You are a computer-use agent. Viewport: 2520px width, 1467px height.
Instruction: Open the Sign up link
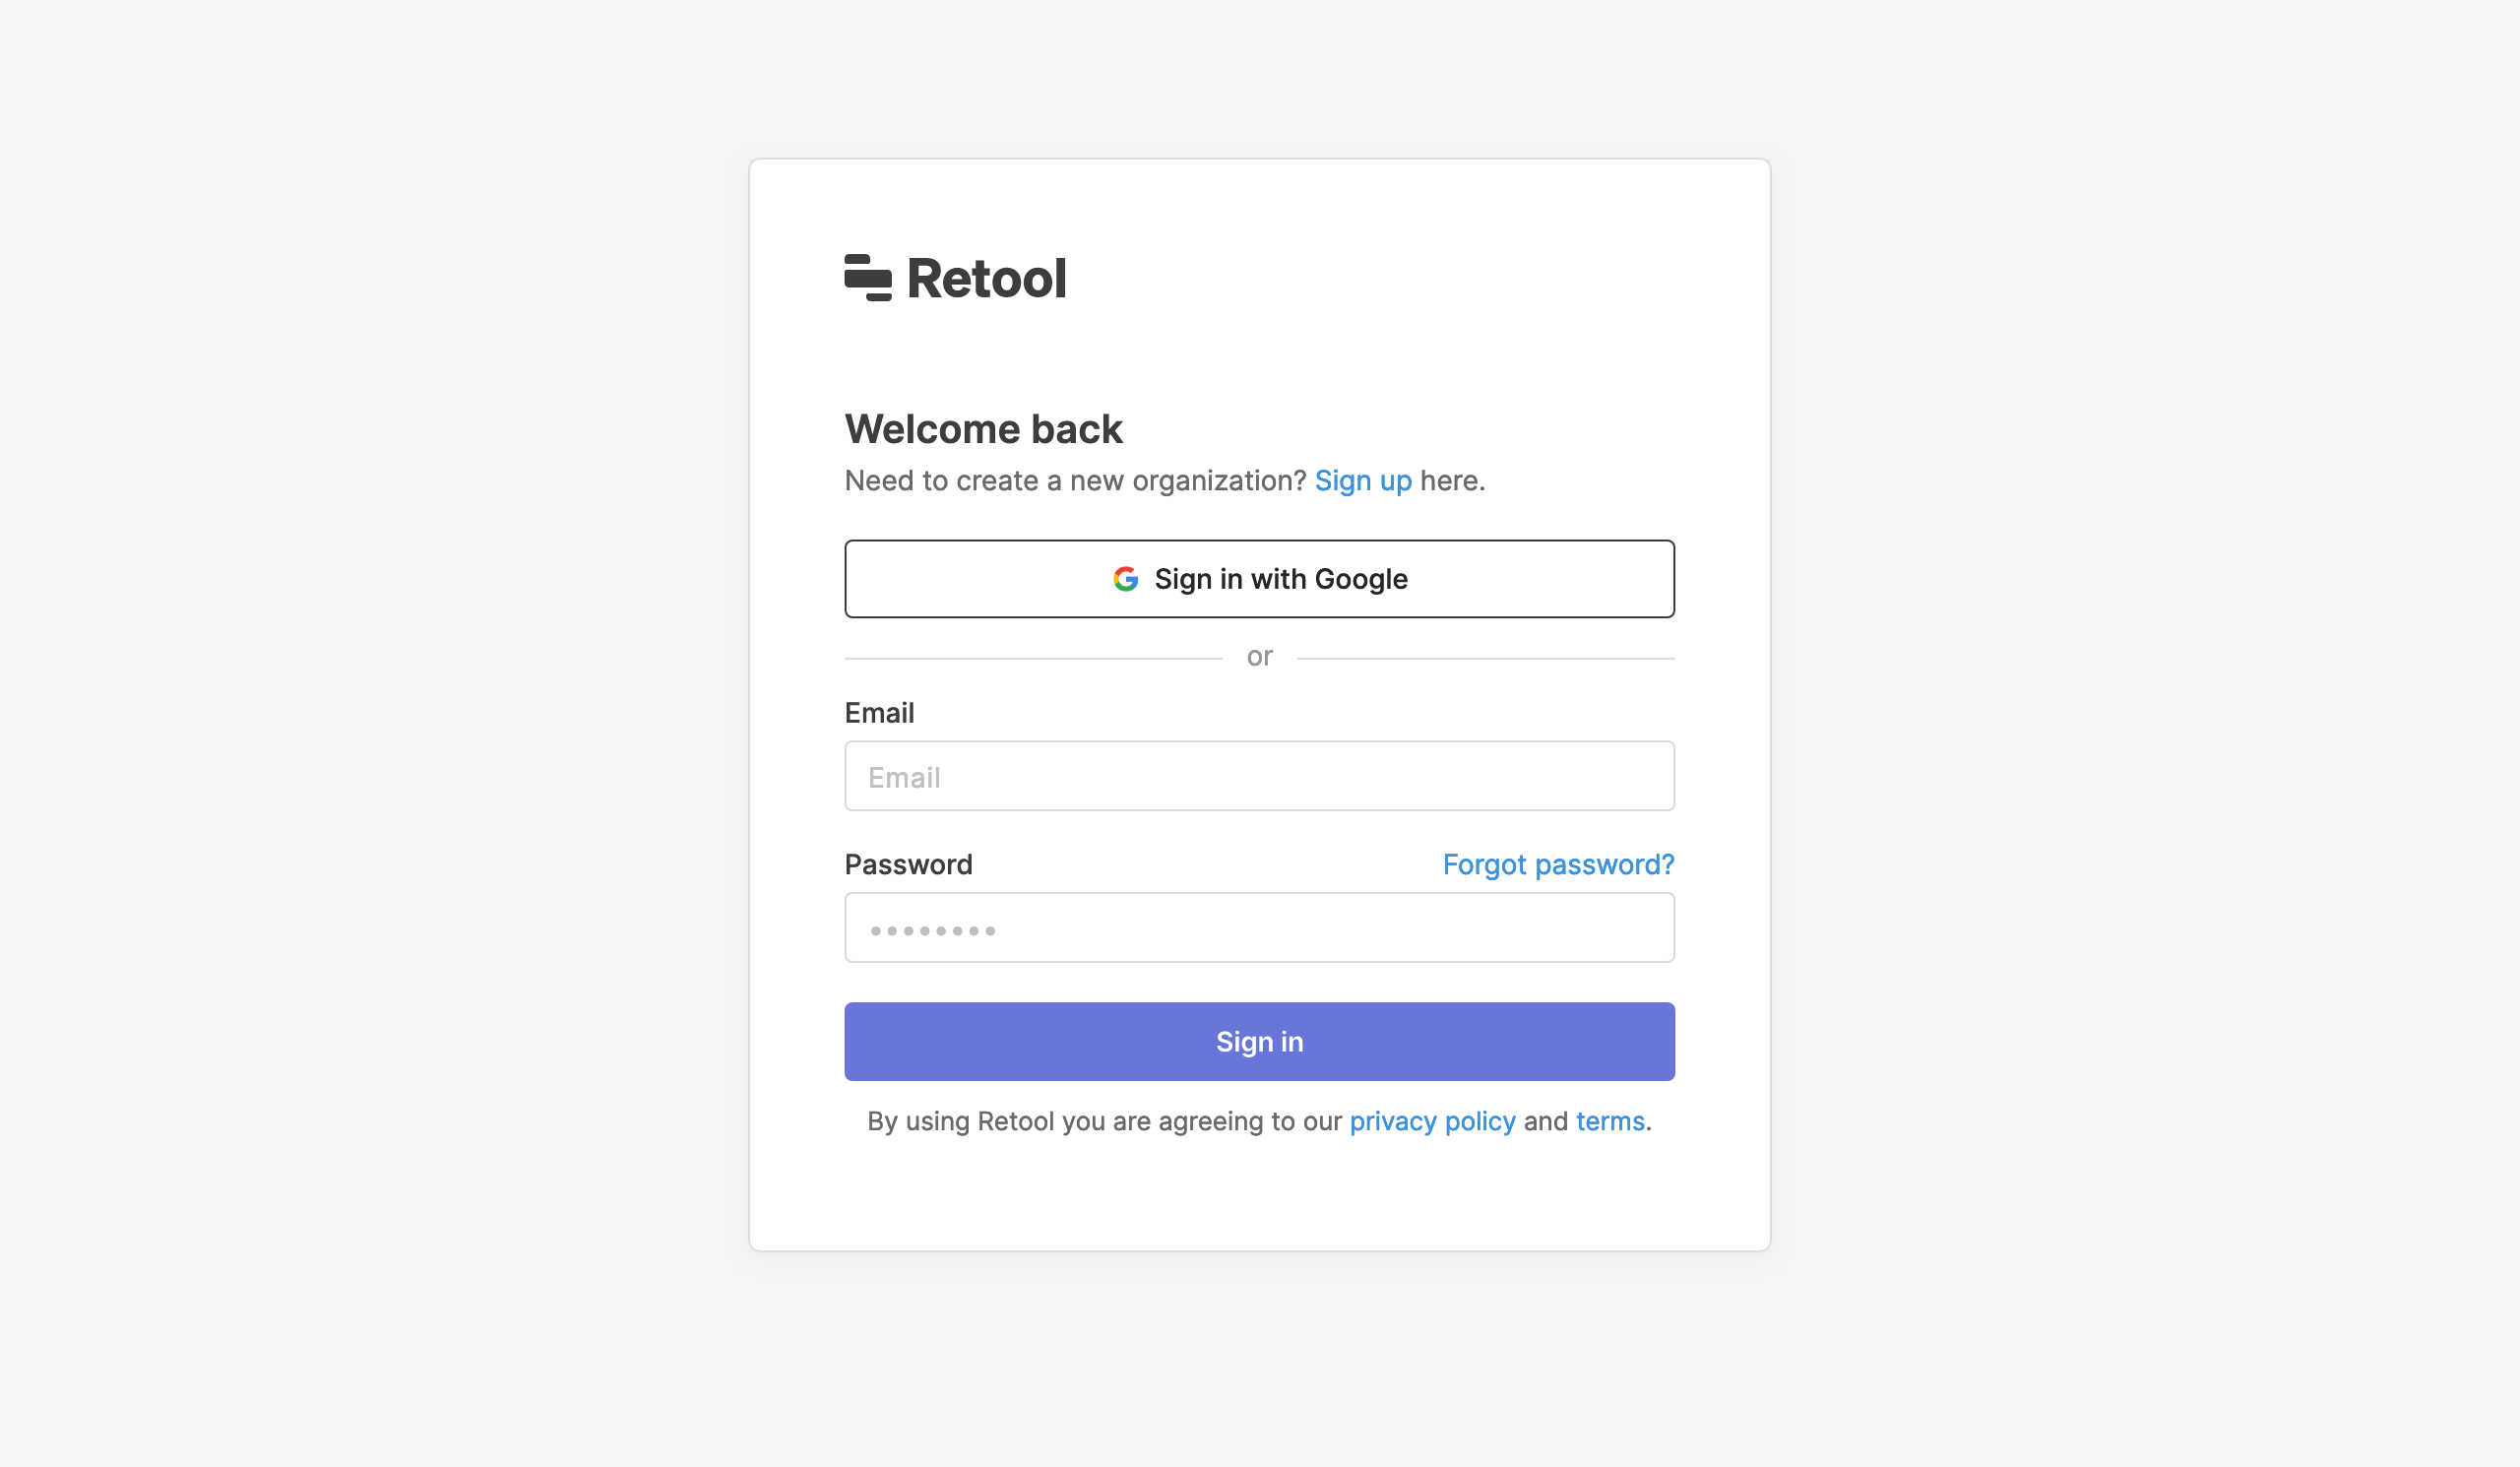click(1362, 481)
